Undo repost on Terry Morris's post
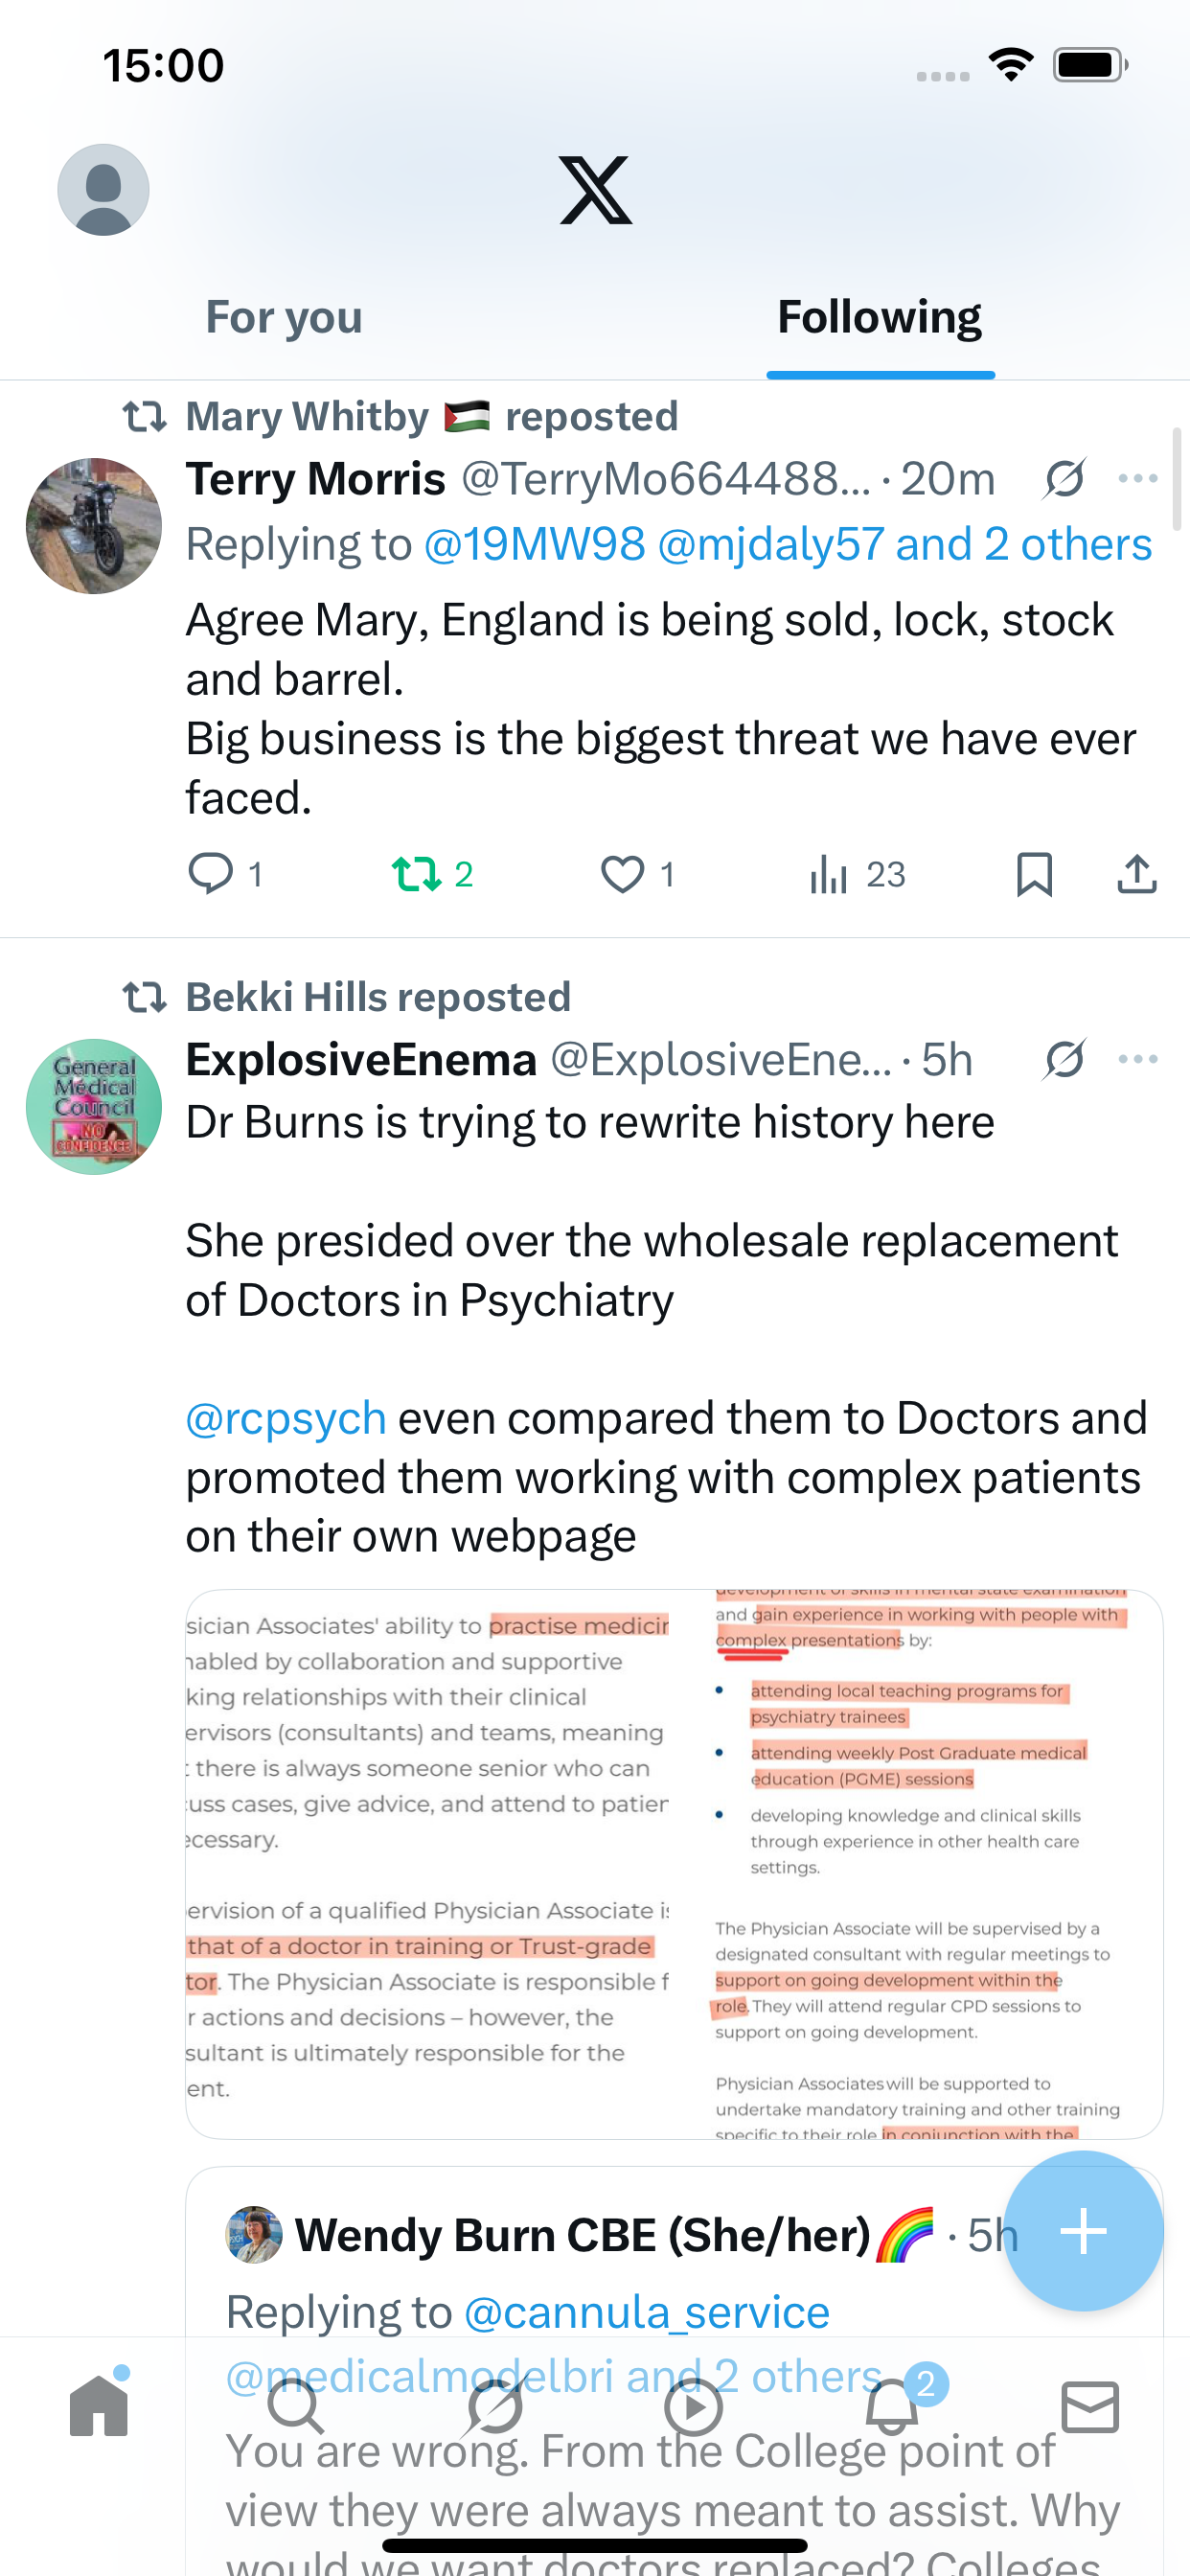 (417, 874)
